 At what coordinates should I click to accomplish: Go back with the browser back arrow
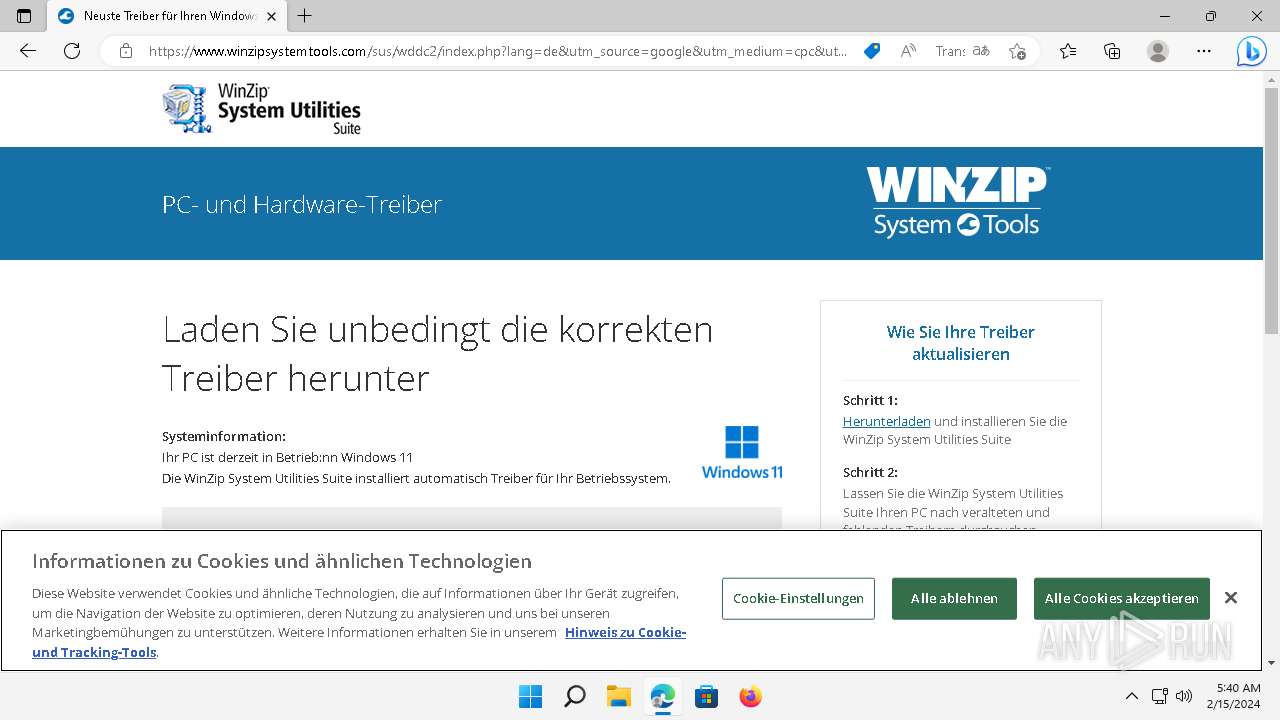click(28, 51)
